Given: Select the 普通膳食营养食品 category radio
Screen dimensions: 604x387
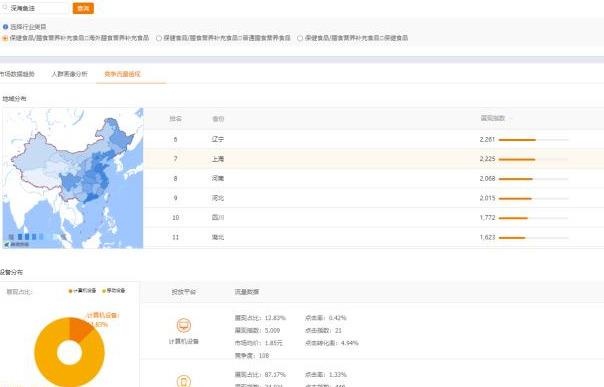Looking at the screenshot, I should pos(159,38).
